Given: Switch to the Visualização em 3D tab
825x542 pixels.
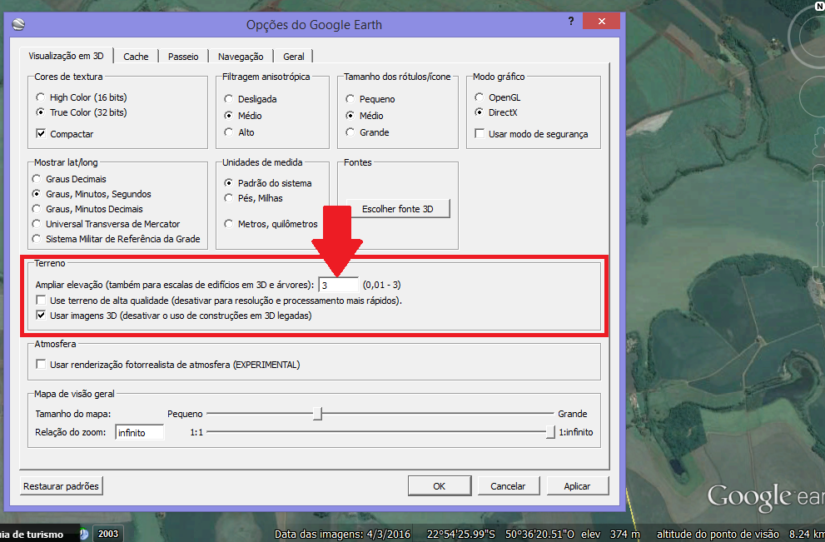Looking at the screenshot, I should point(66,56).
